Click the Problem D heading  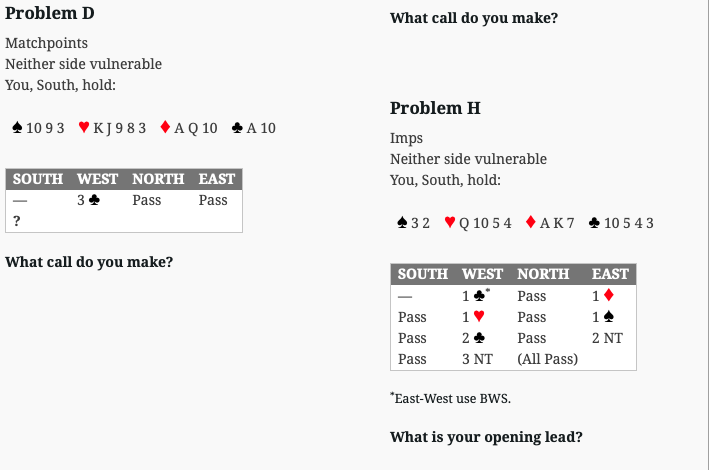pyautogui.click(x=50, y=13)
